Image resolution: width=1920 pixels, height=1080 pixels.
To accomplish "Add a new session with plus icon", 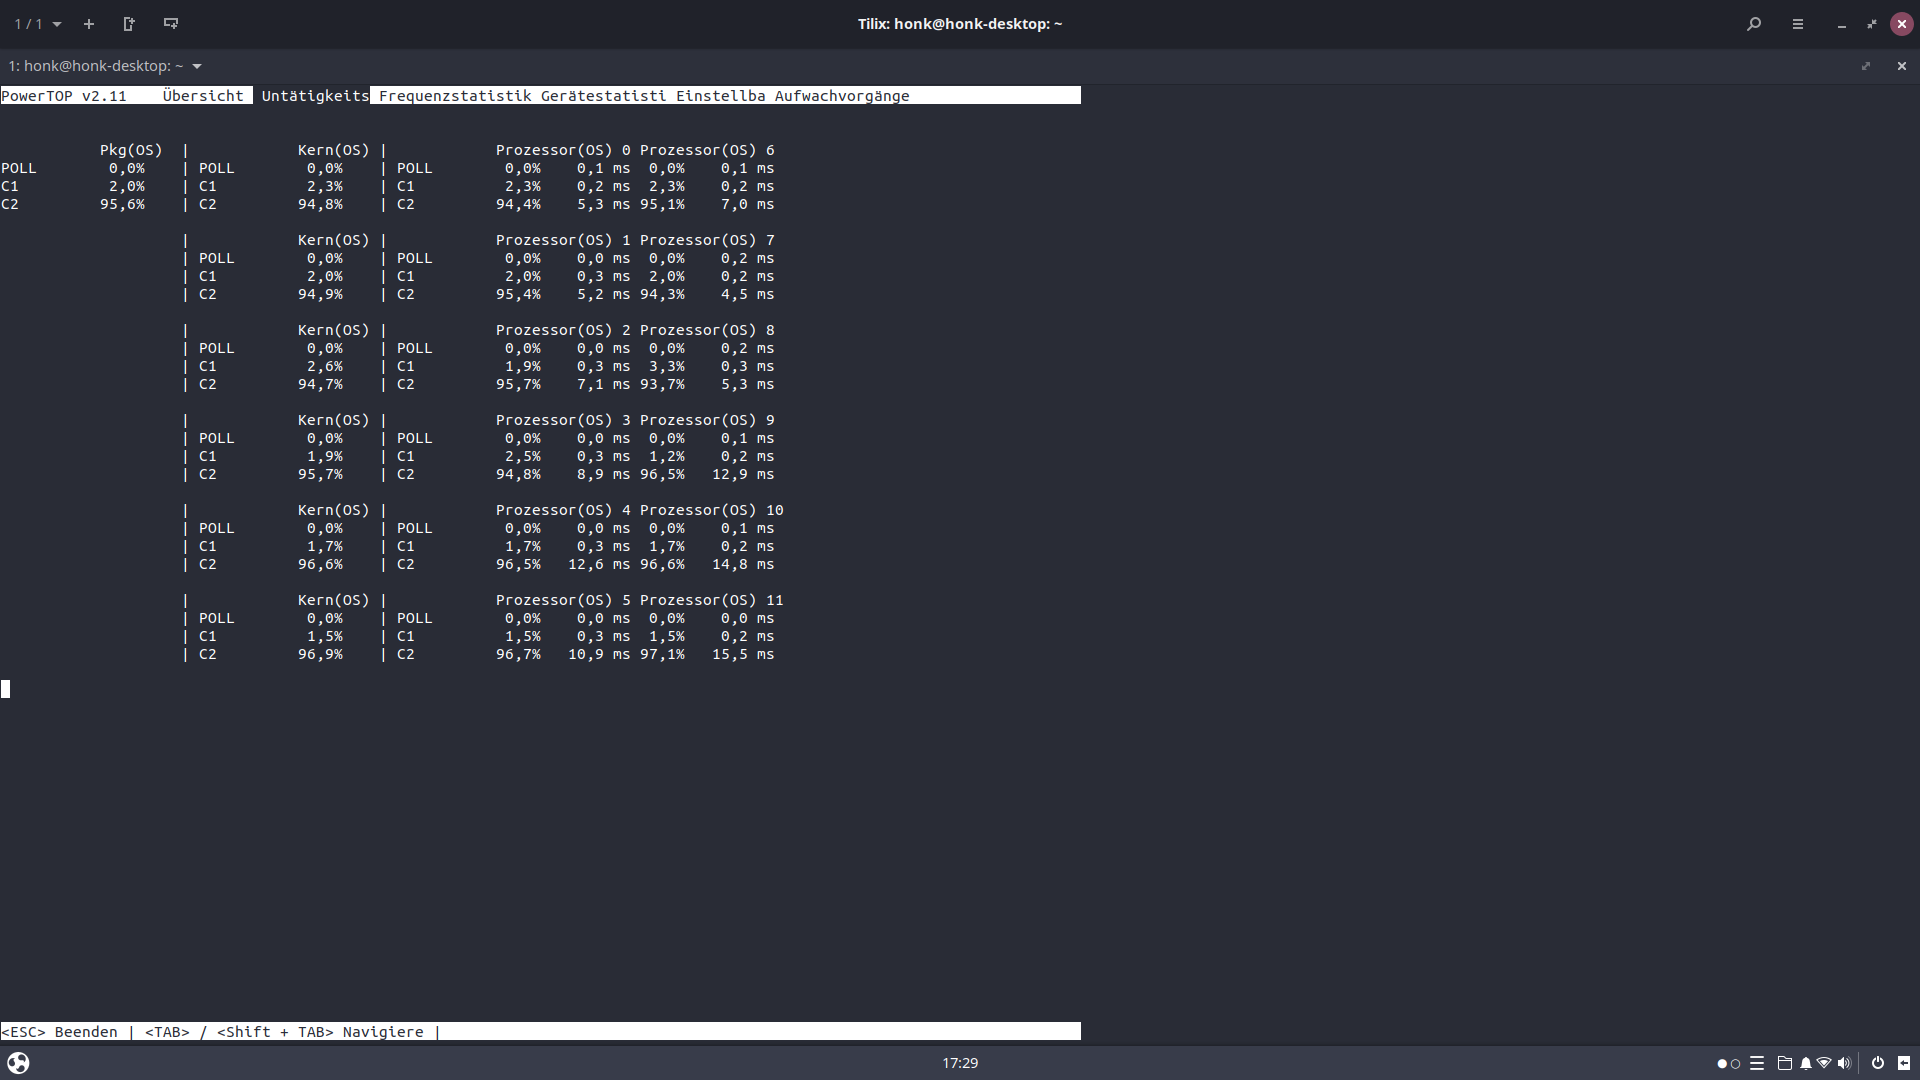I will pos(89,24).
